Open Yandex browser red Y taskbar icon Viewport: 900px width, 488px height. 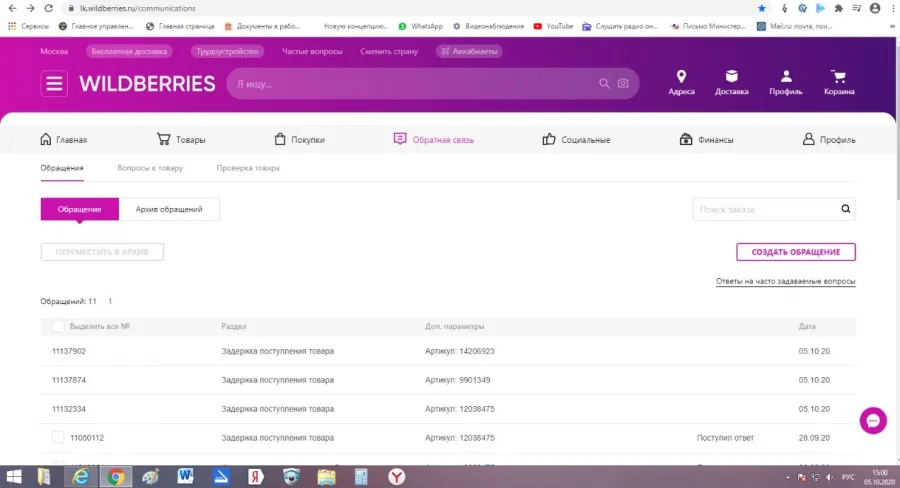pos(397,477)
